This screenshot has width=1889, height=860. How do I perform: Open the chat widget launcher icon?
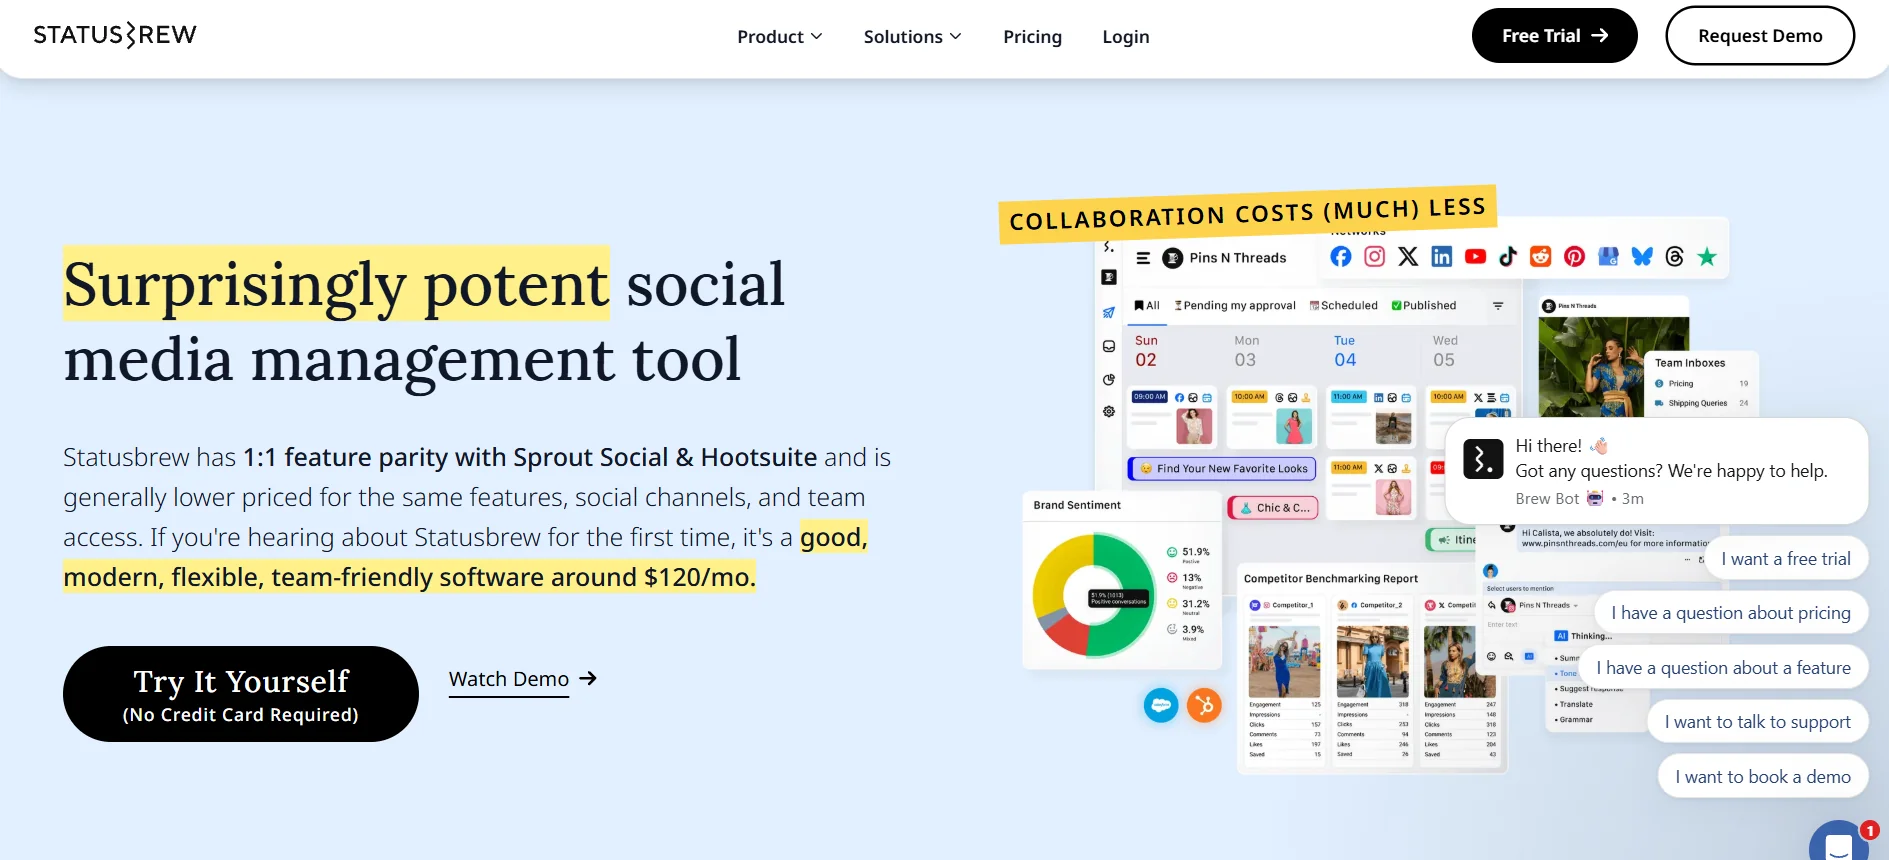click(x=1839, y=844)
